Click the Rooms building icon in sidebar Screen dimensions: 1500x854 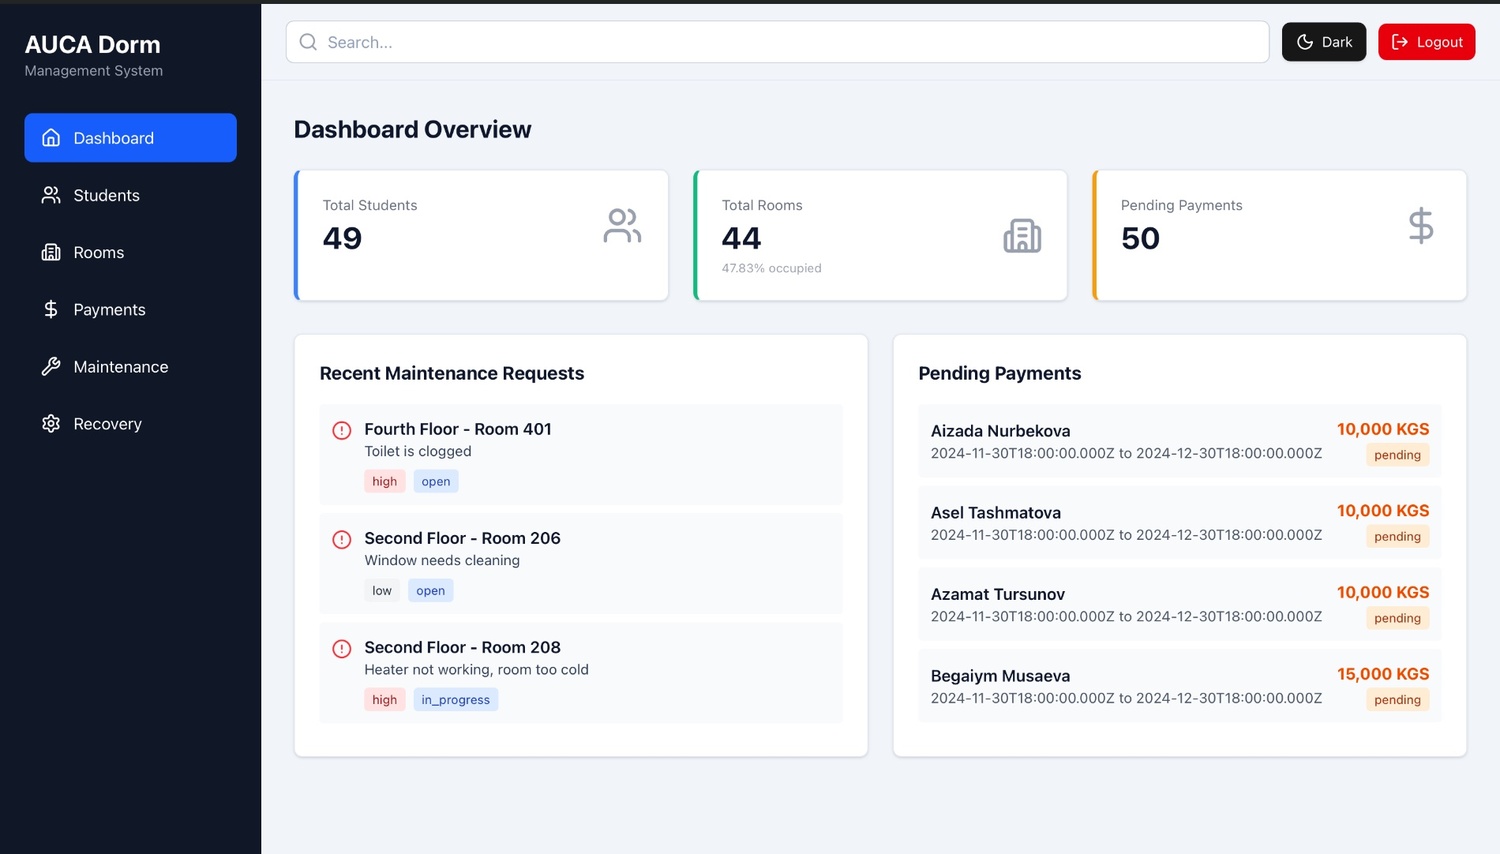51,252
